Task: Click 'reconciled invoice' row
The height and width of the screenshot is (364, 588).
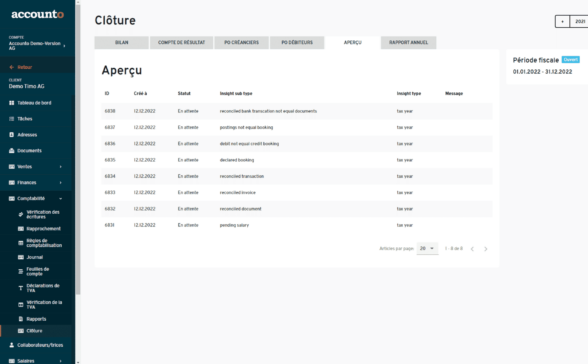Action: tap(297, 193)
